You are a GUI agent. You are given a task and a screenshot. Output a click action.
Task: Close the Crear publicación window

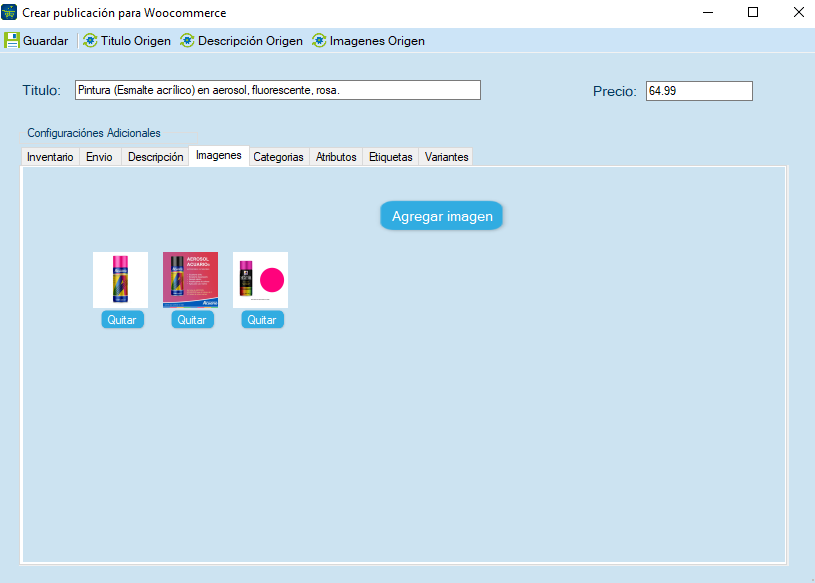799,12
